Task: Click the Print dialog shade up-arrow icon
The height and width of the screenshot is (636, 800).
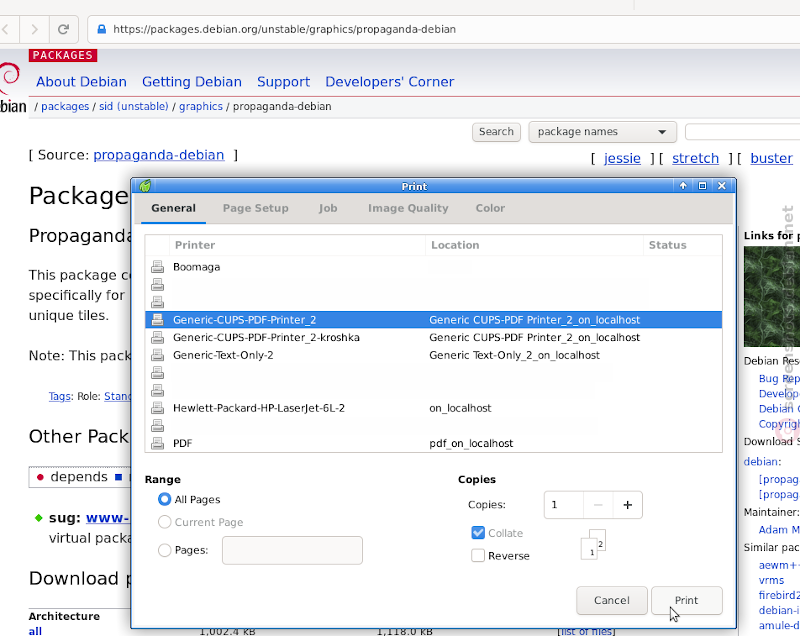Action: pyautogui.click(x=683, y=186)
